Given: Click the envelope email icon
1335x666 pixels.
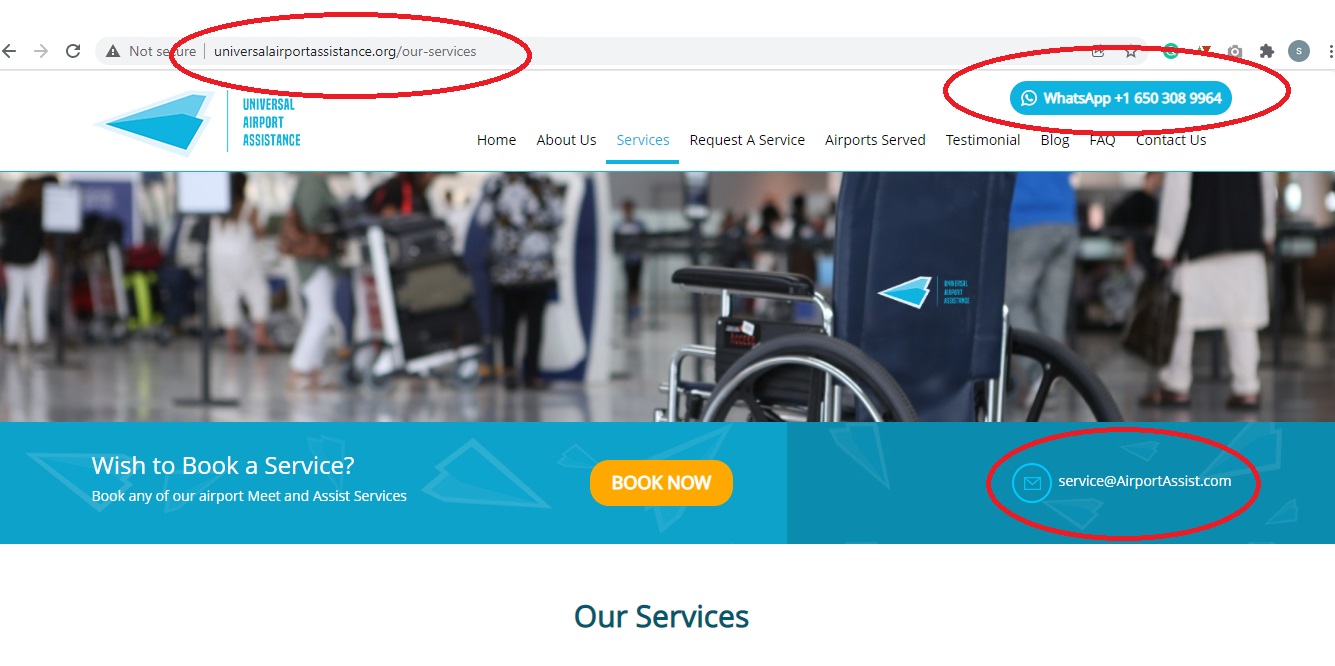Looking at the screenshot, I should click(x=1032, y=483).
